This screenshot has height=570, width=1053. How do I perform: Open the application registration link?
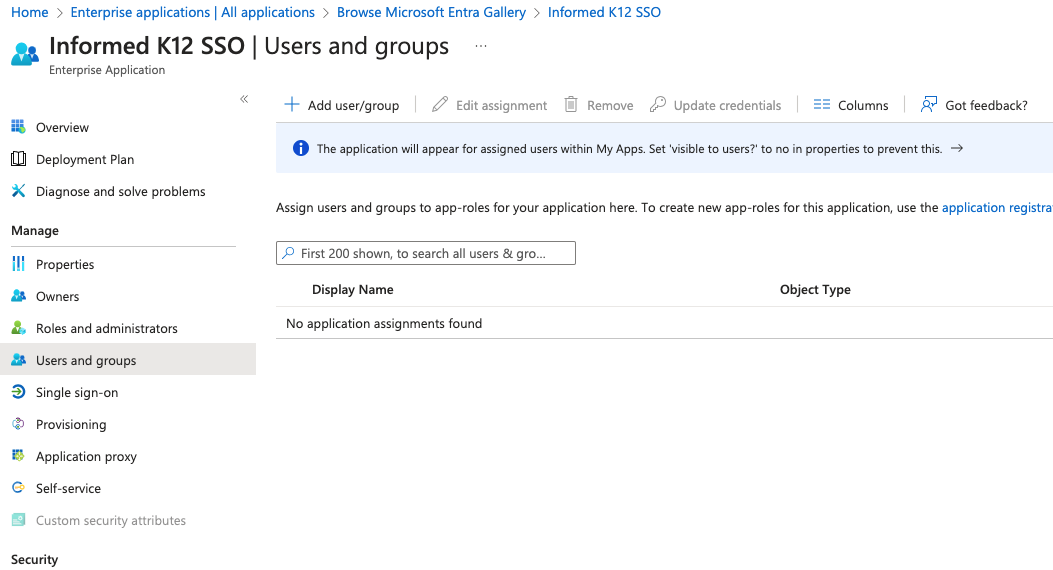996,208
